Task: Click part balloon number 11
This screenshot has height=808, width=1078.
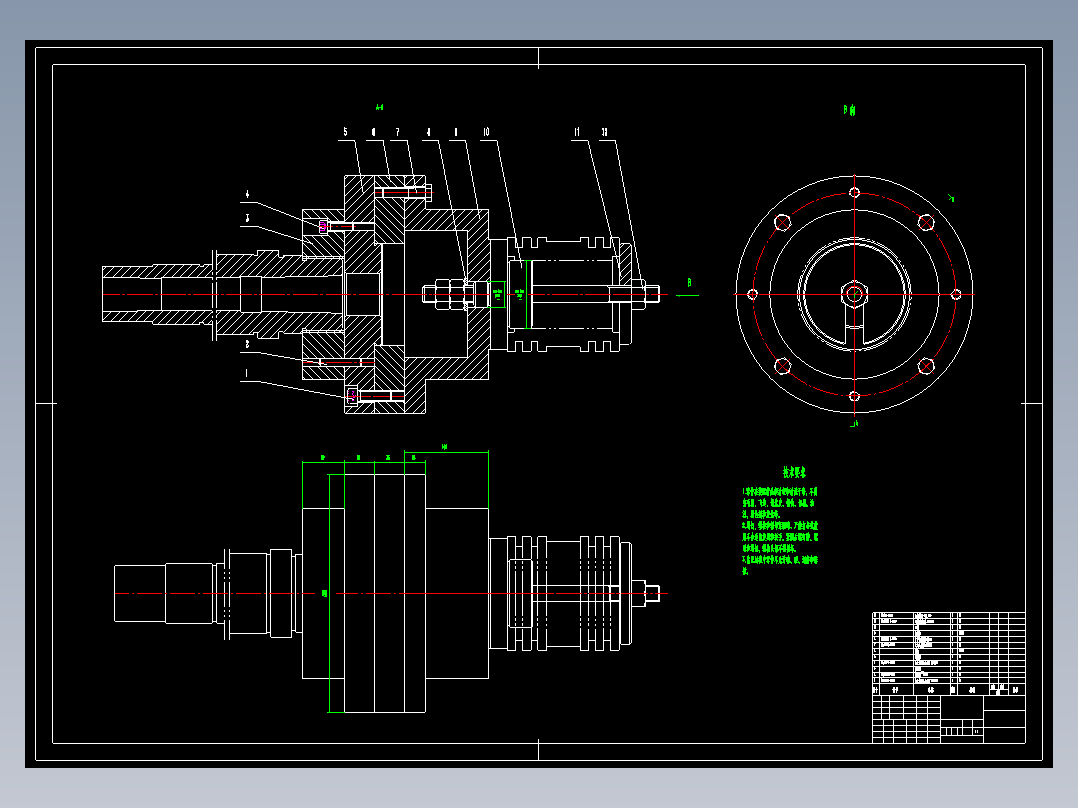Action: click(x=578, y=132)
